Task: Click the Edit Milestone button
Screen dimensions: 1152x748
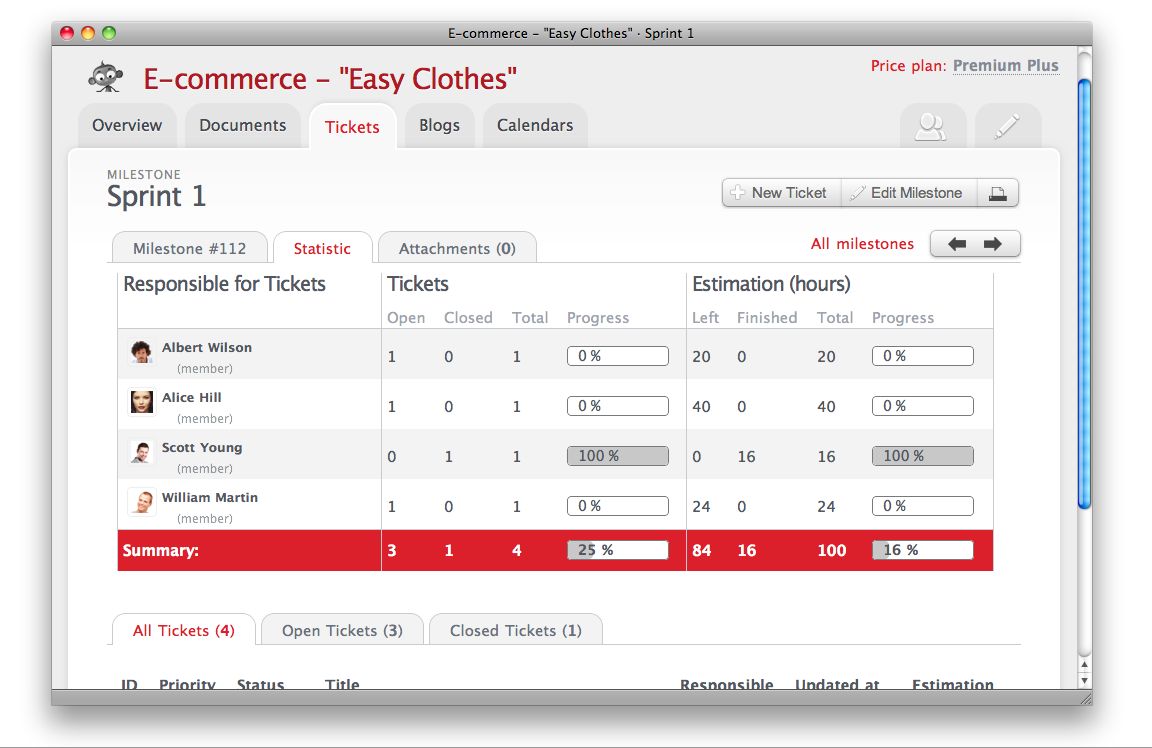Action: tap(909, 193)
